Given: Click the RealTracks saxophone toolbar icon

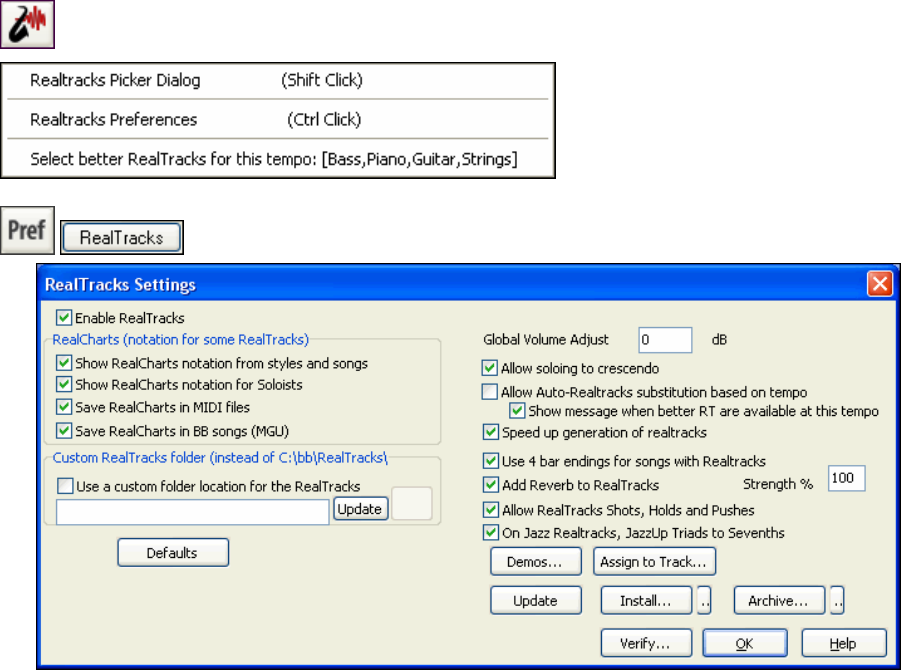Looking at the screenshot, I should point(27,24).
